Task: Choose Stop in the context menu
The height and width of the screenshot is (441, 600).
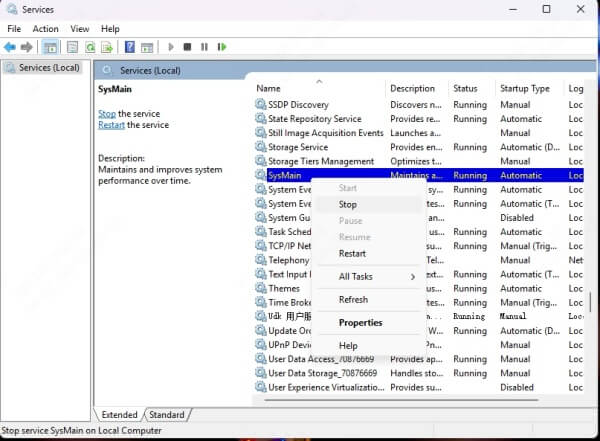Action: (x=369, y=204)
